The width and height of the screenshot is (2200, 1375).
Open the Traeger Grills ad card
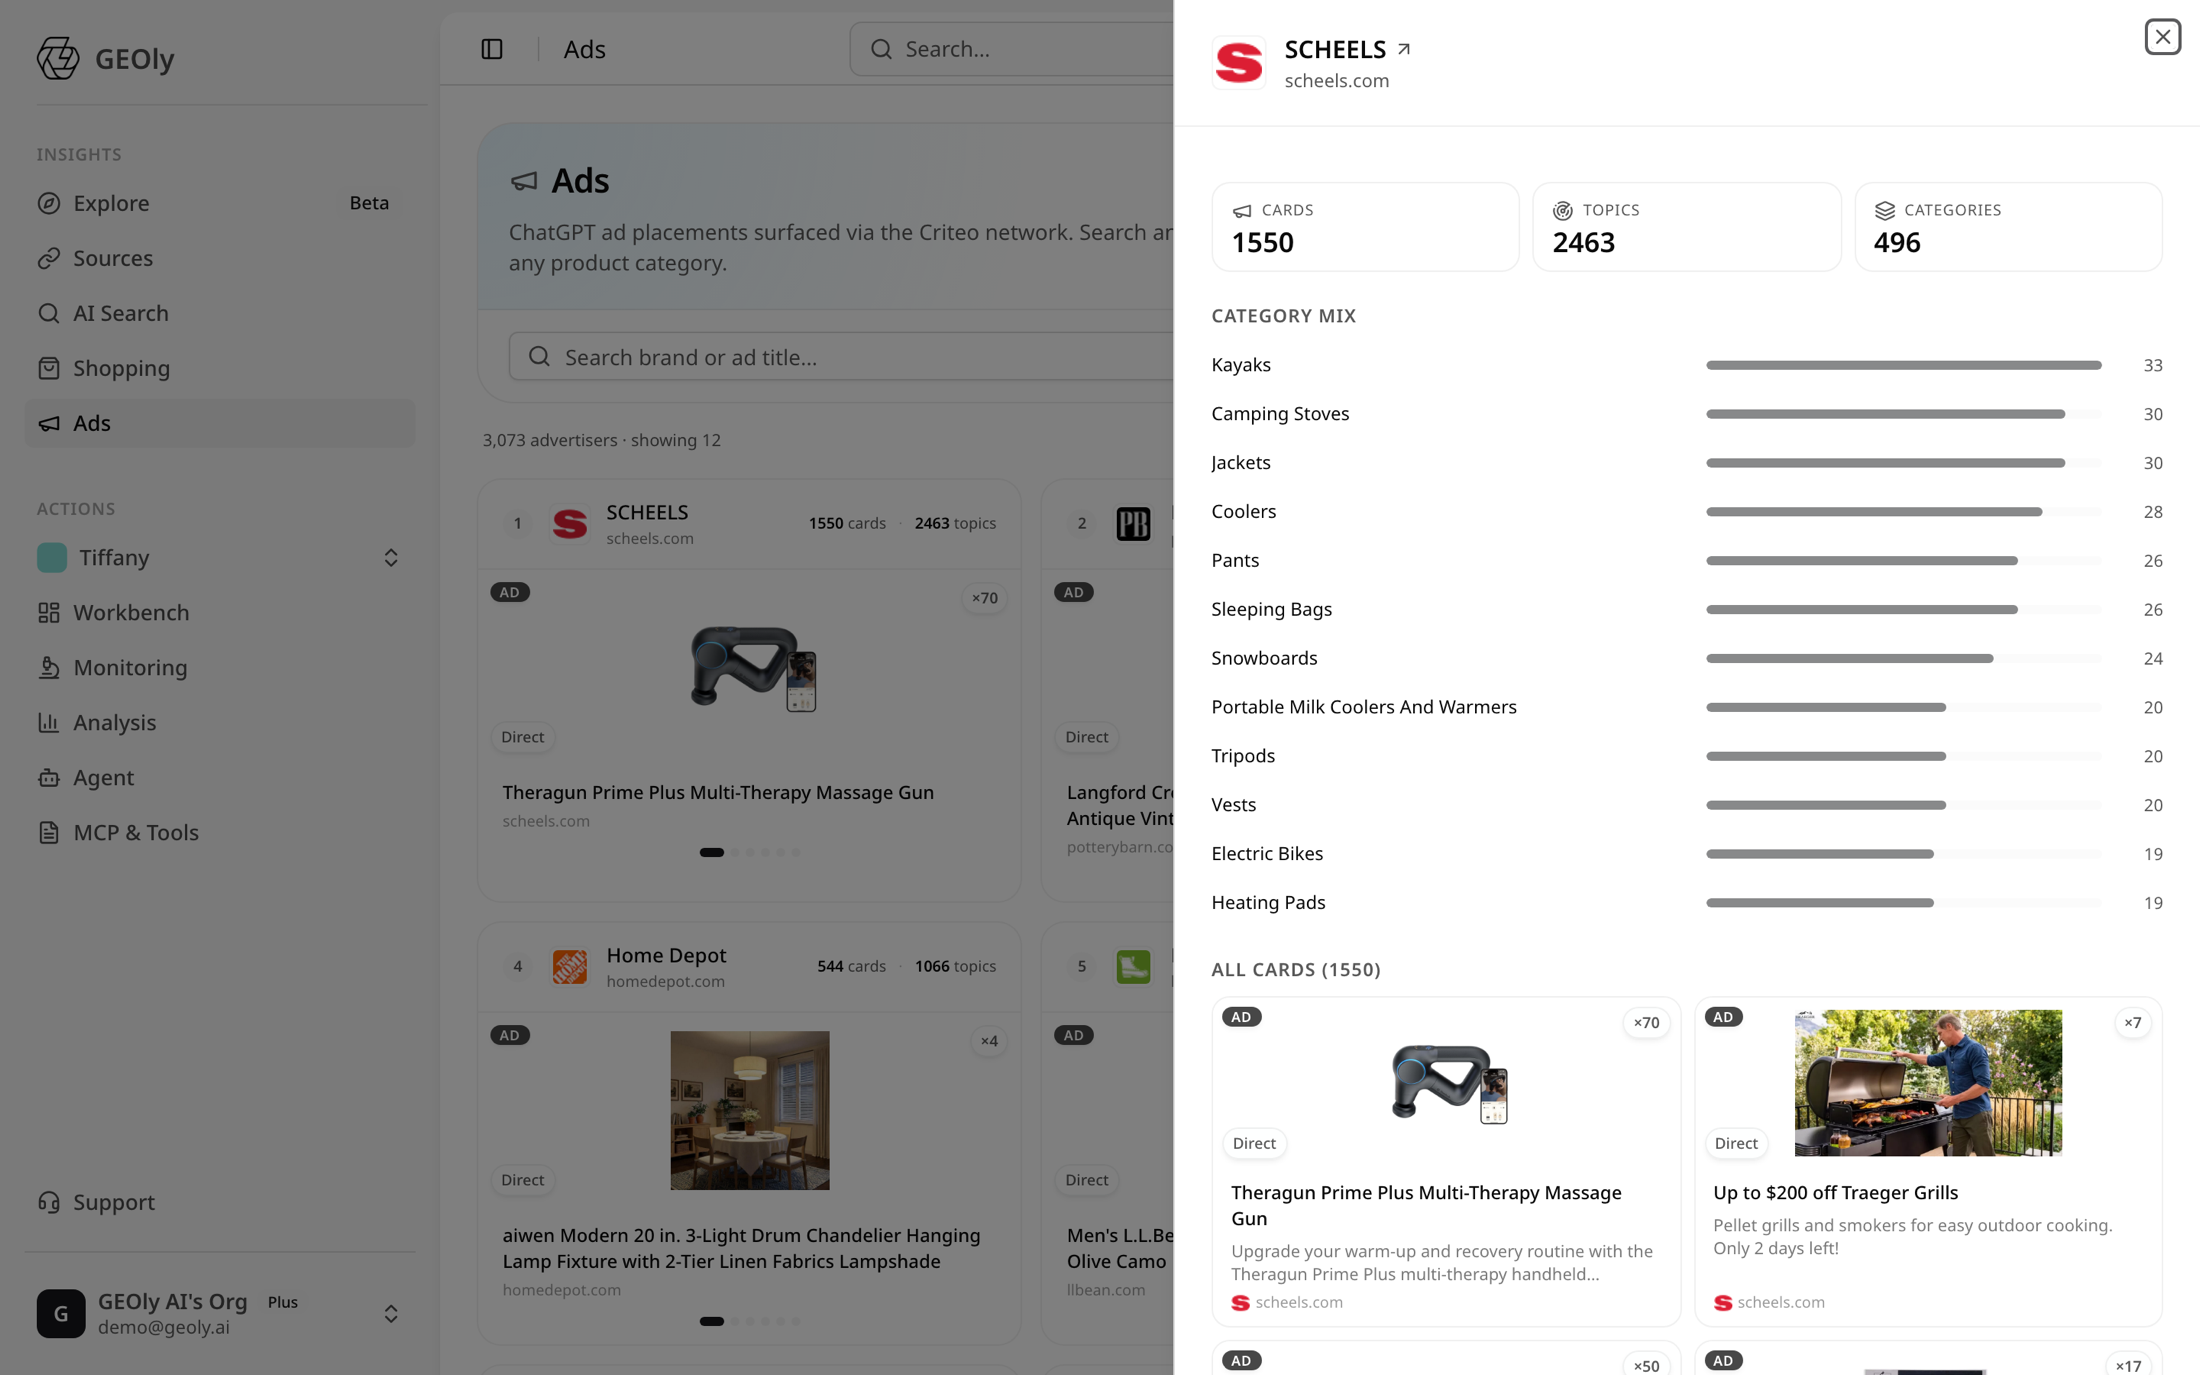[x=1928, y=1161]
